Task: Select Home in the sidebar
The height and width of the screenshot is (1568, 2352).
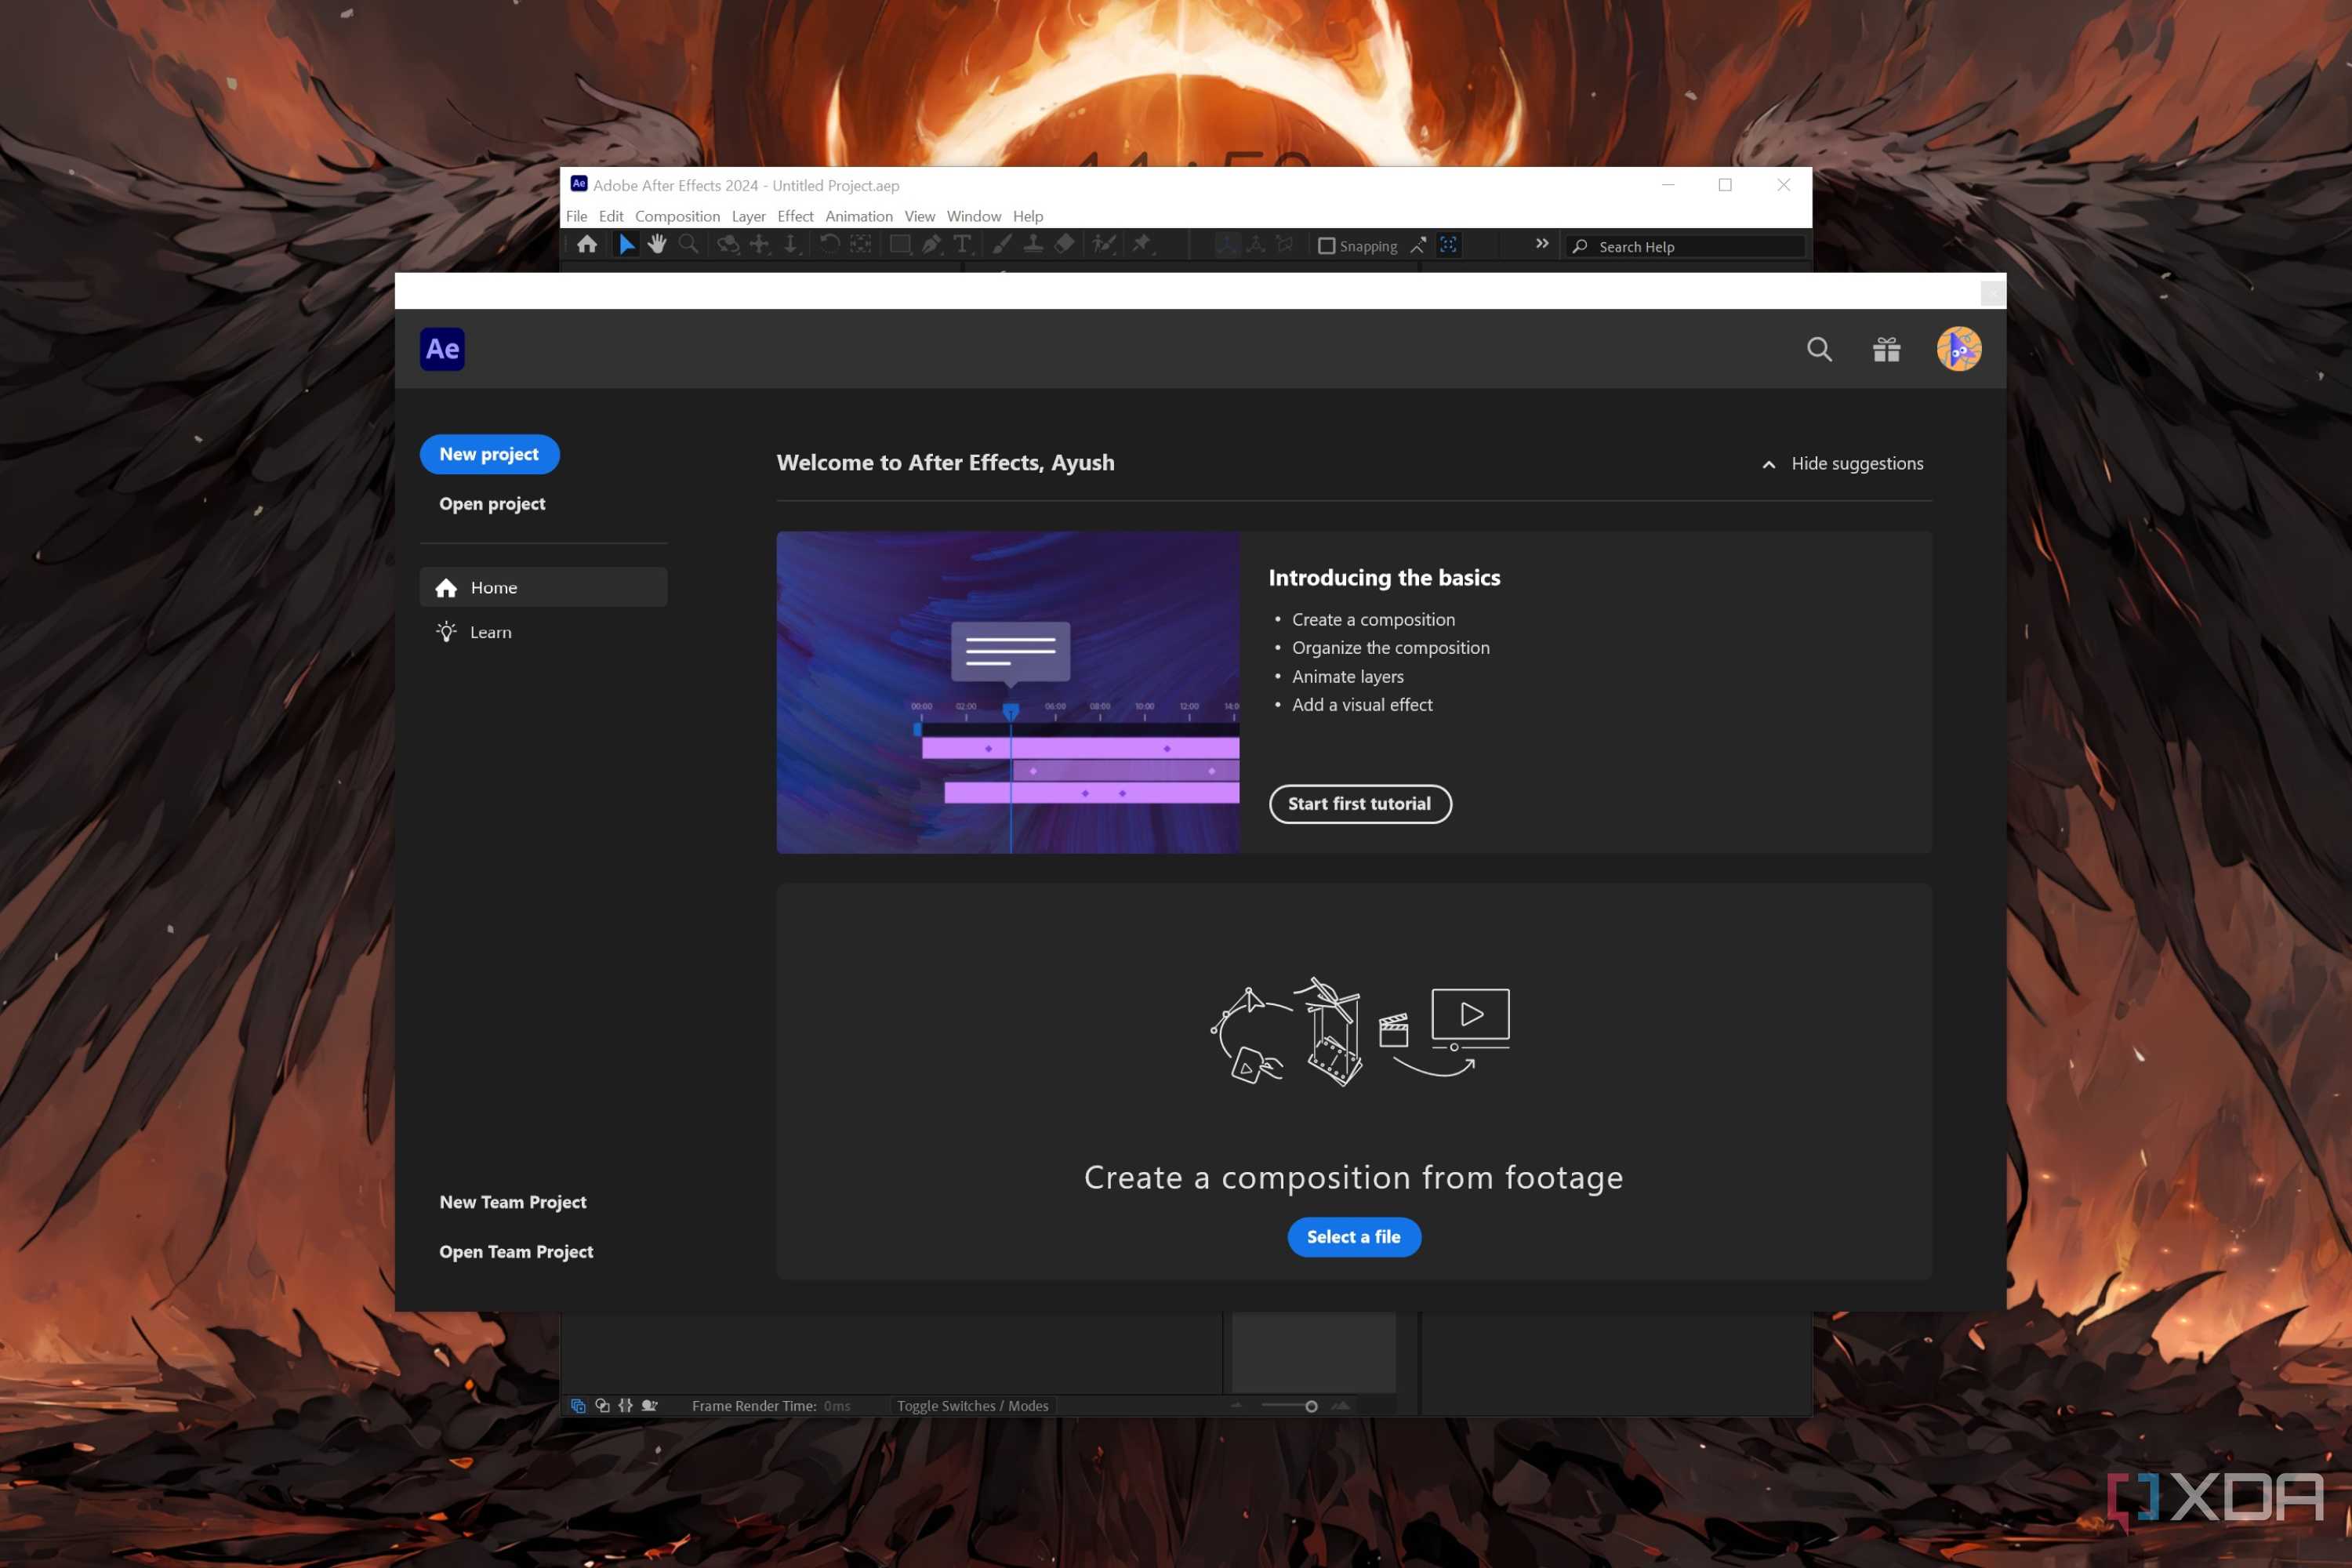Action: pyautogui.click(x=543, y=587)
